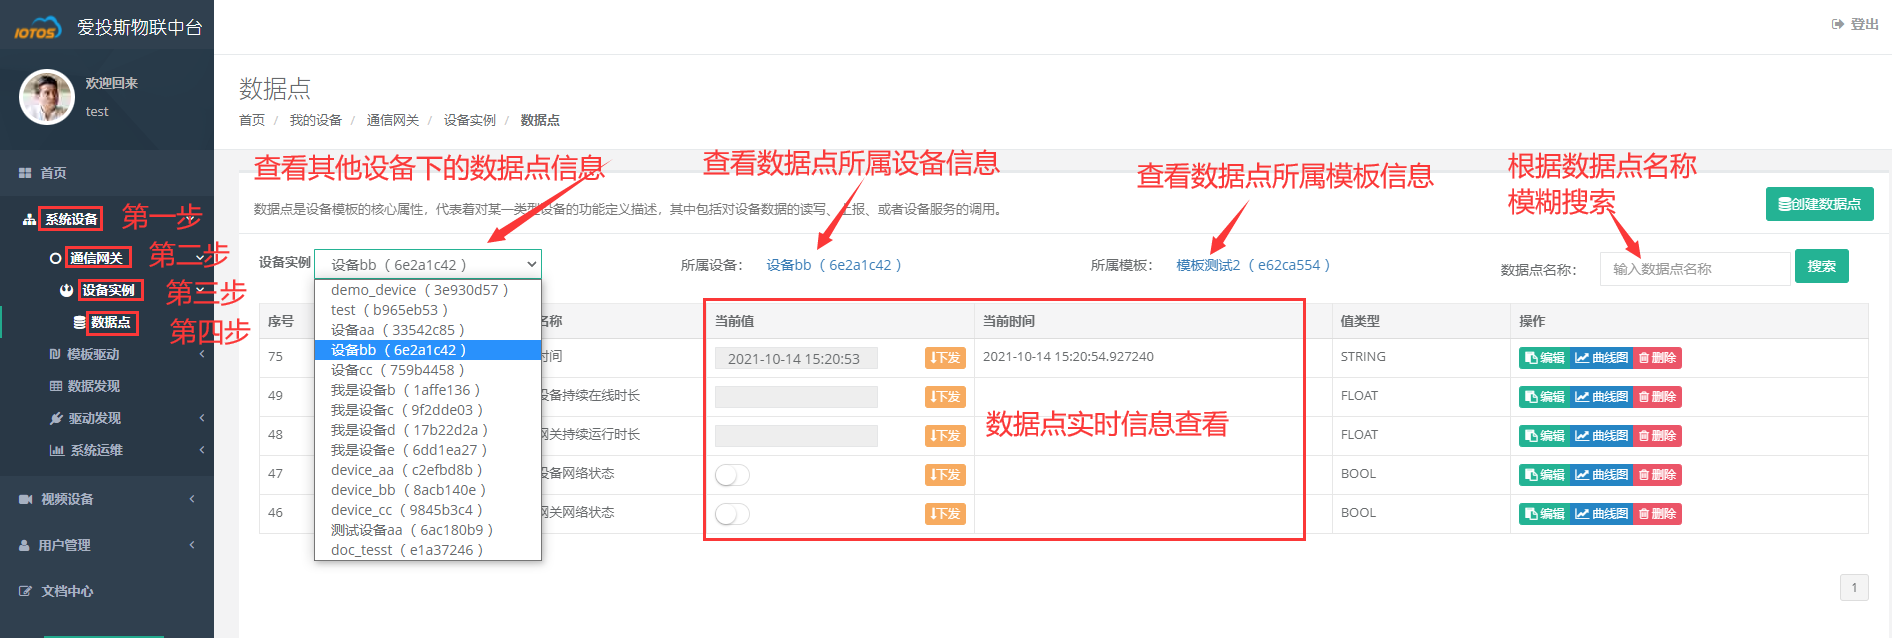The height and width of the screenshot is (638, 1892).
Task: Expand the 系统运维 menu chevron
Action: [202, 450]
